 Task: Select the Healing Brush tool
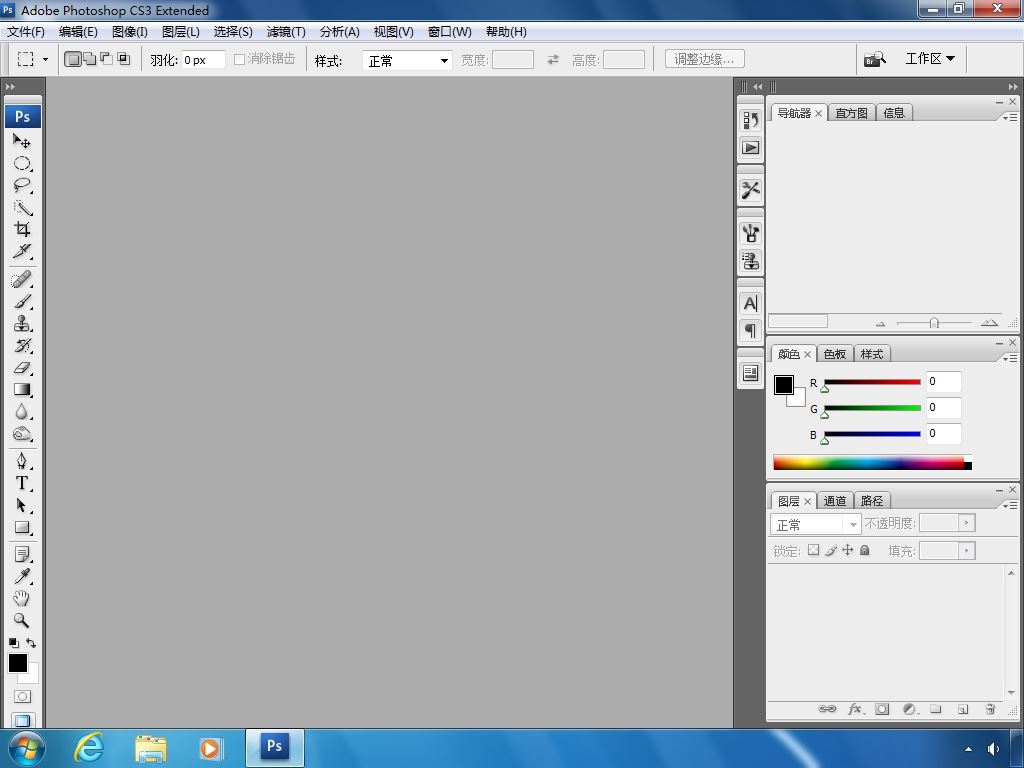pyautogui.click(x=22, y=280)
